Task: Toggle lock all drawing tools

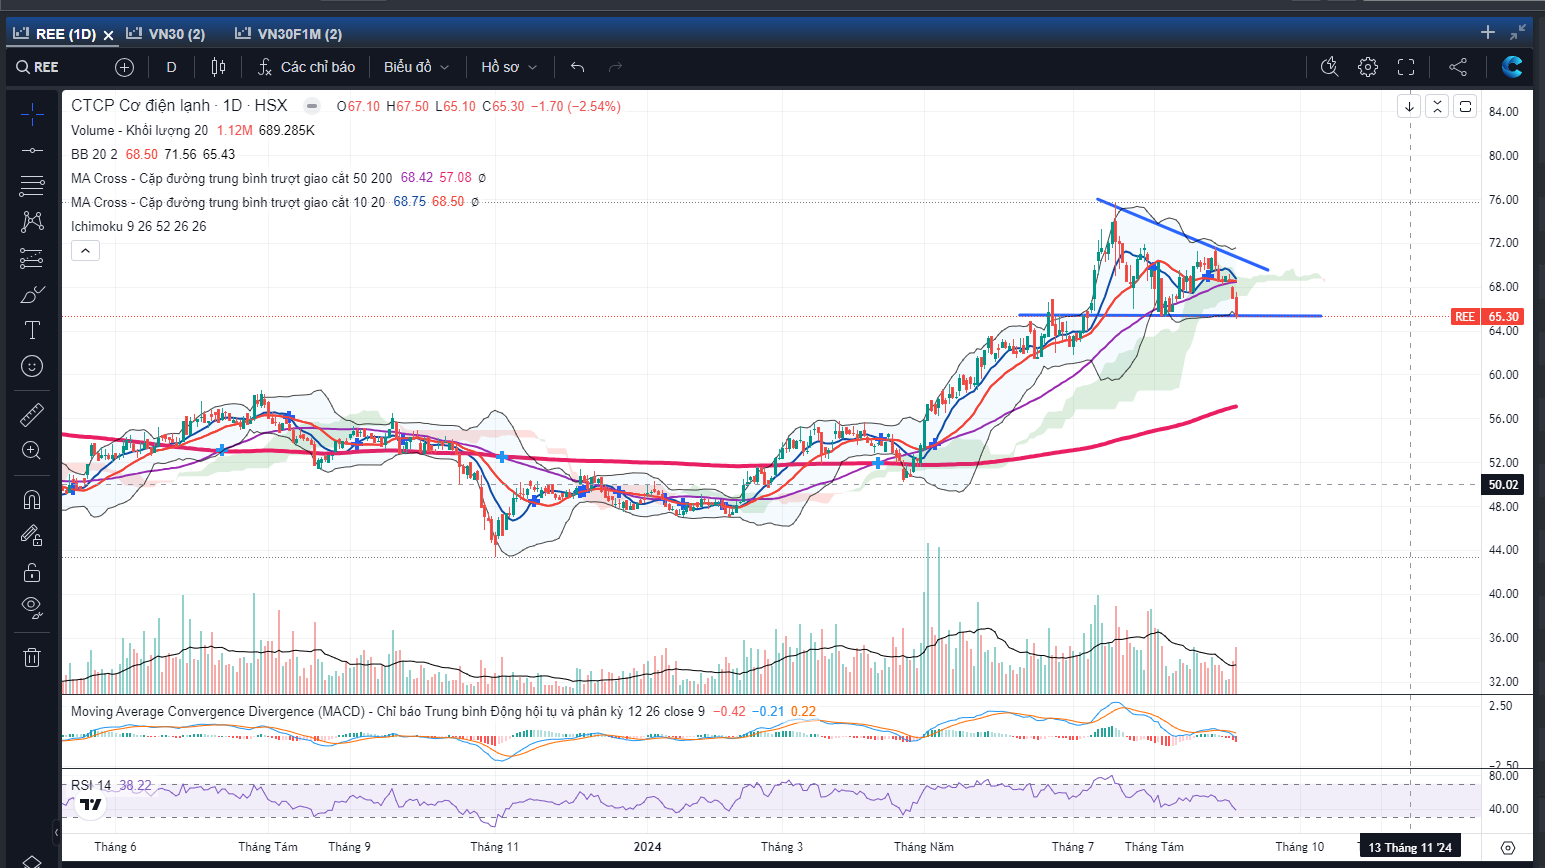Action: [x=32, y=572]
